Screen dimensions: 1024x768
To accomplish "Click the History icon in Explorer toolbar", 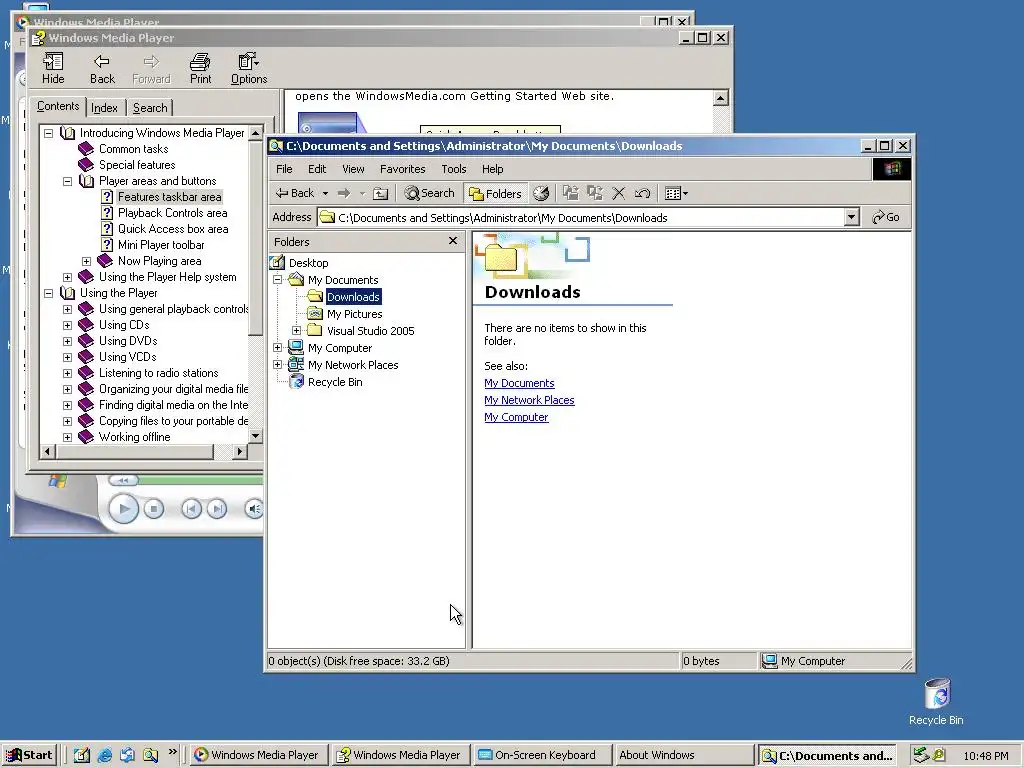I will pos(541,193).
